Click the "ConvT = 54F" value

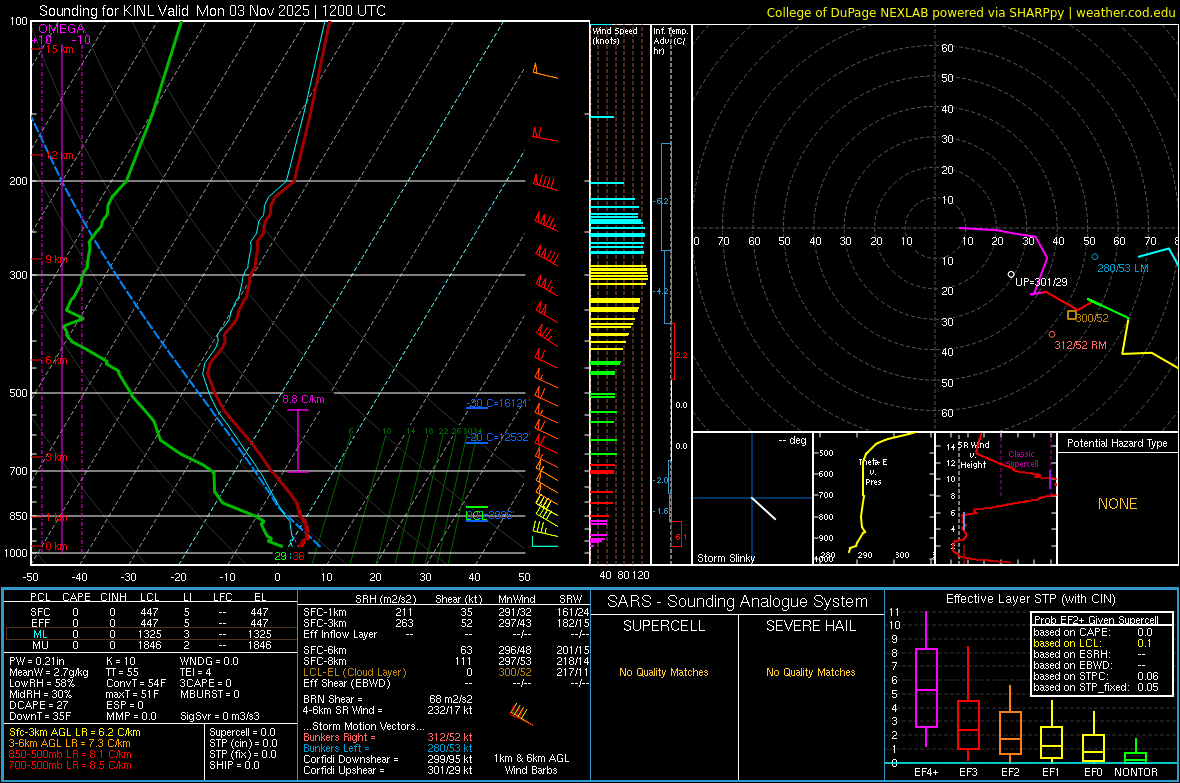click(x=135, y=683)
